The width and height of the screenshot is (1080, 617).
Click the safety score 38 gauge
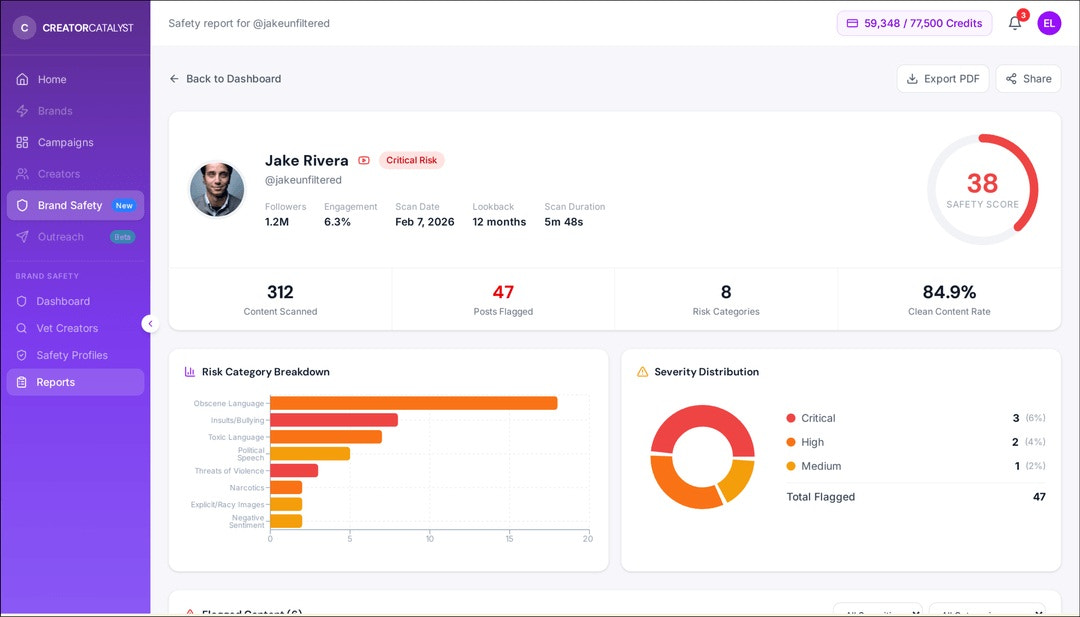982,189
